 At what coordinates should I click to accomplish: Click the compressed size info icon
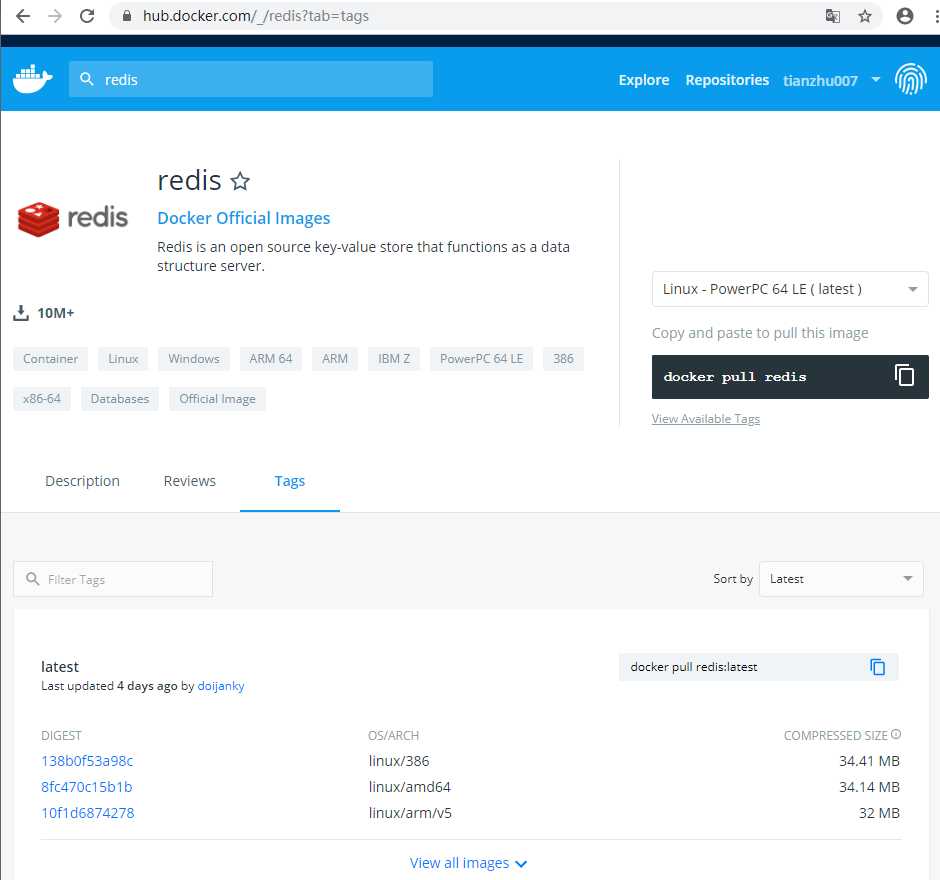tap(896, 734)
